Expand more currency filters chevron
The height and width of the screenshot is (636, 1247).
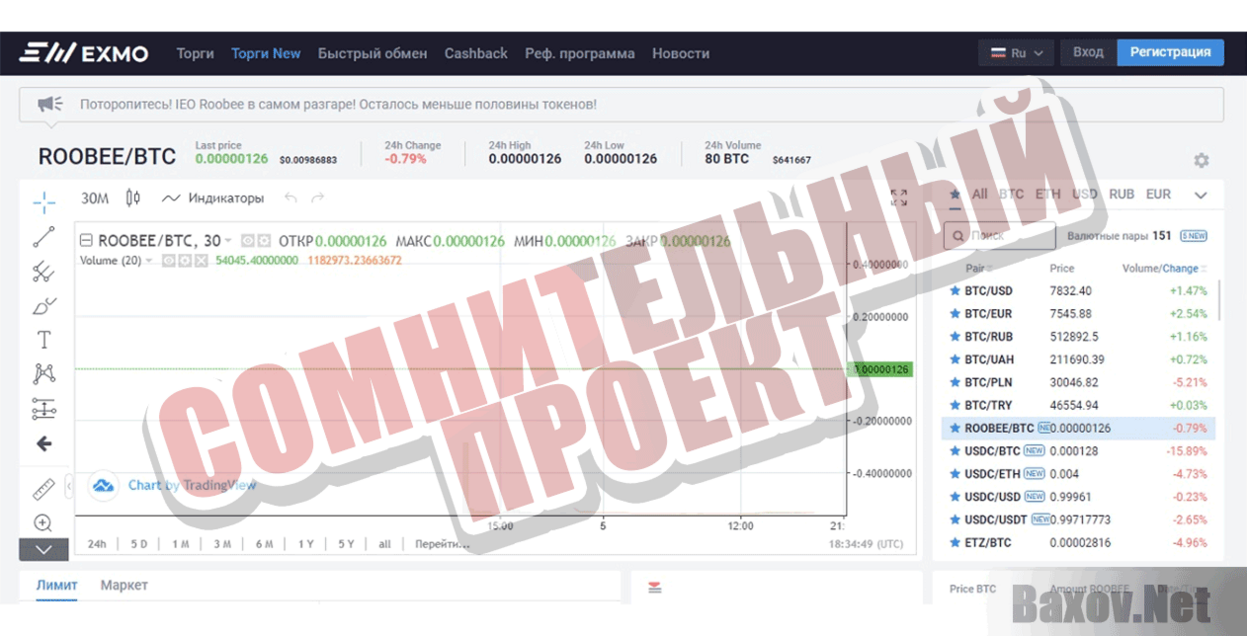tap(1201, 195)
